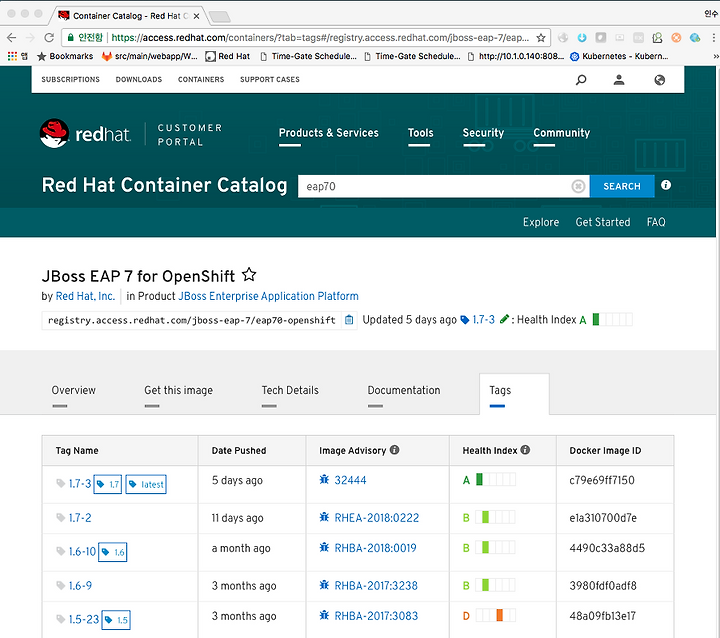Click info icon next to Health Index header
720x638 pixels.
tap(525, 450)
